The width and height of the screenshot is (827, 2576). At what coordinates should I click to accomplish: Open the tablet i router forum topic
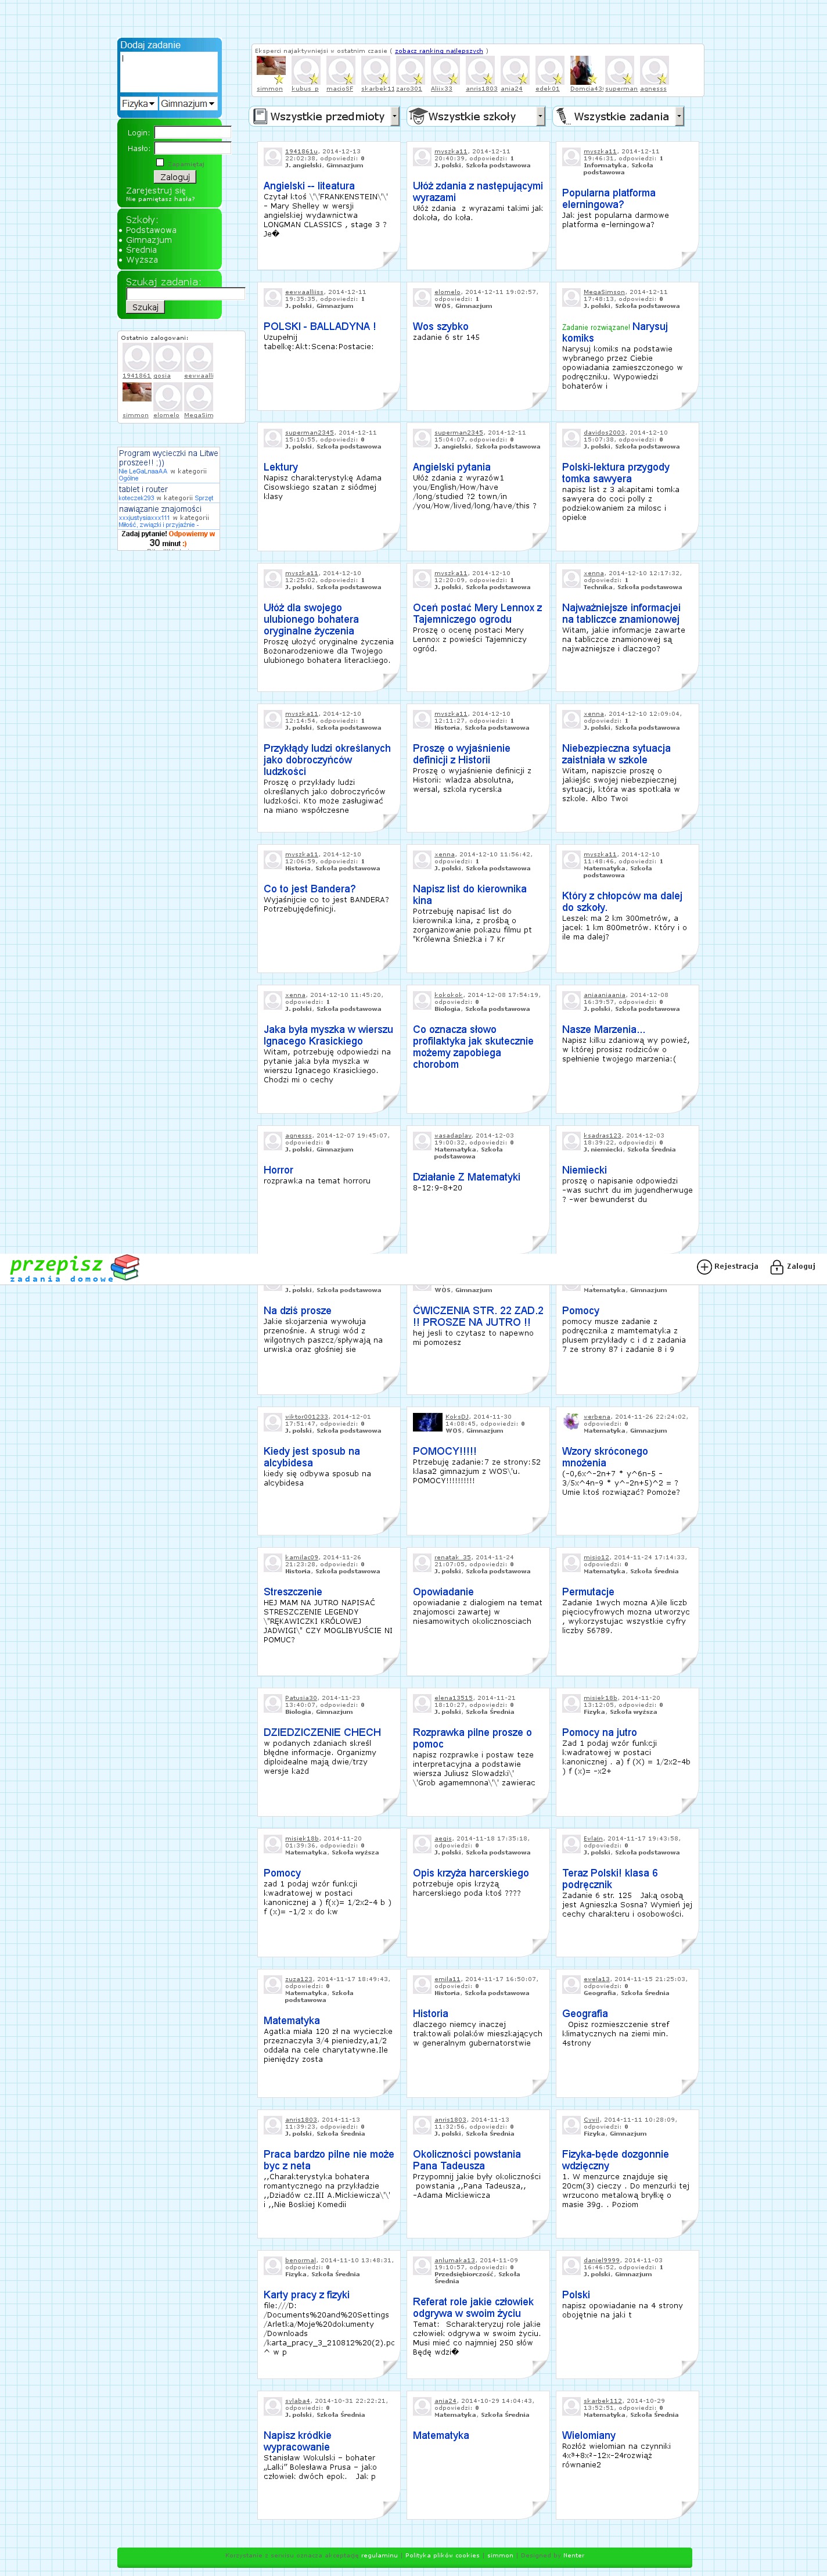tap(143, 489)
